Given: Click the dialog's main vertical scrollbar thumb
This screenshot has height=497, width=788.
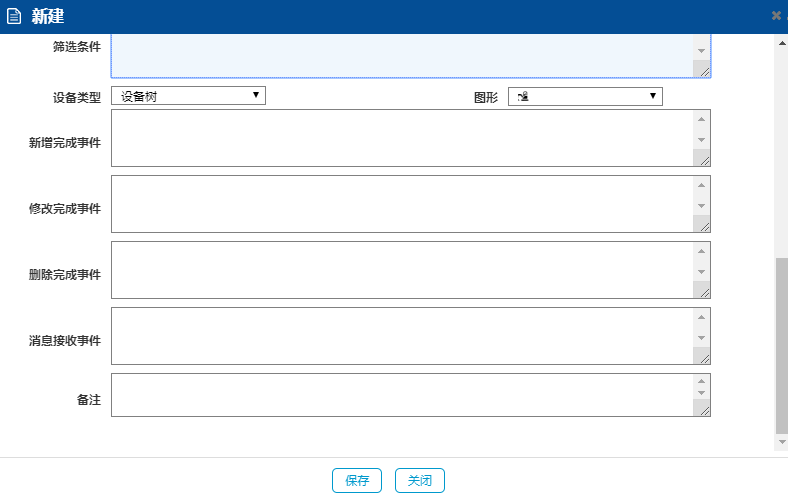Looking at the screenshot, I should pos(782,345).
